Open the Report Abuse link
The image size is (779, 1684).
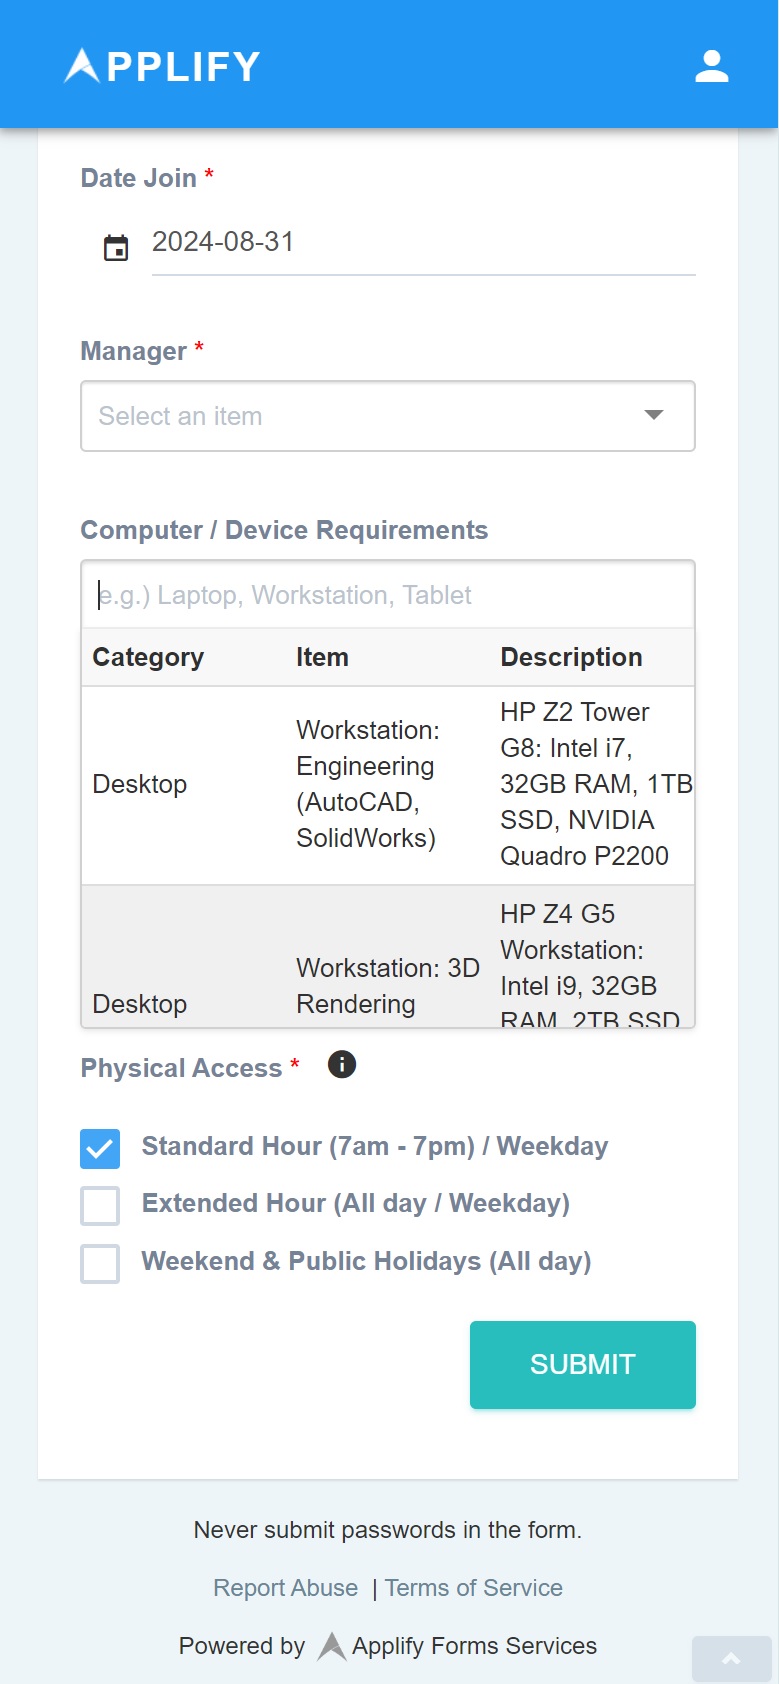[285, 1588]
